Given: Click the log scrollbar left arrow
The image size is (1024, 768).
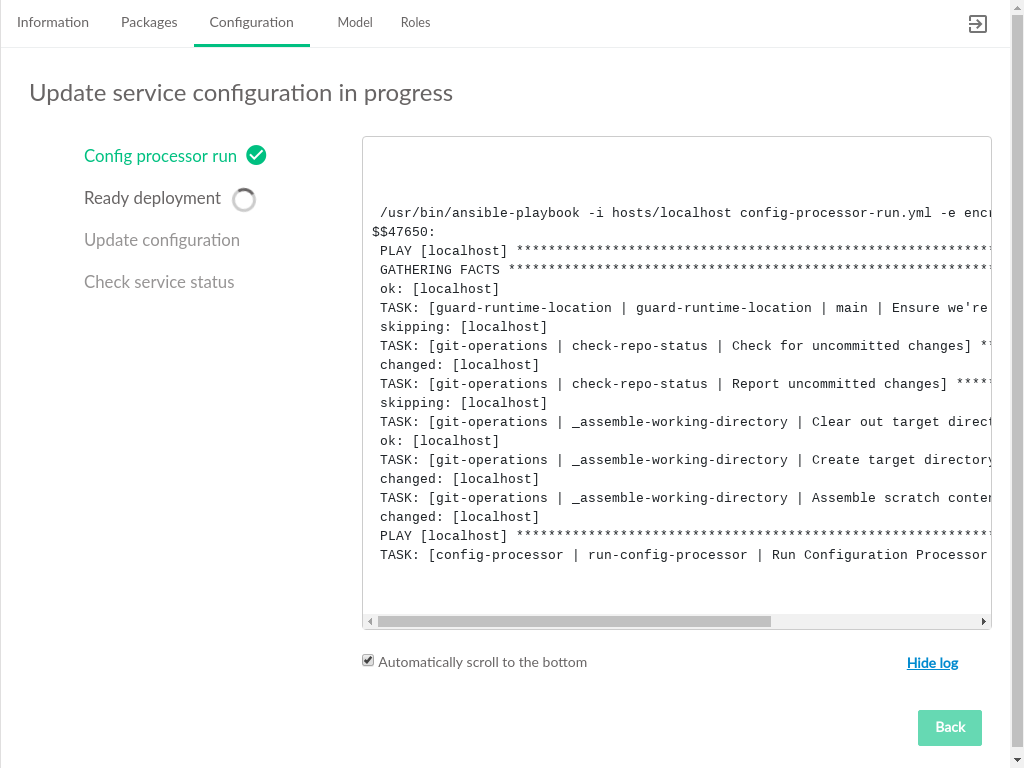Looking at the screenshot, I should tap(370, 622).
